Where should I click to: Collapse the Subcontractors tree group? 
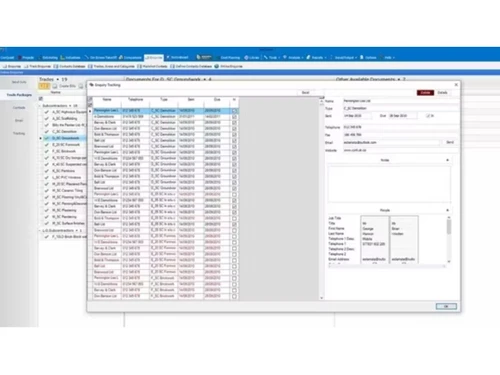coord(40,106)
